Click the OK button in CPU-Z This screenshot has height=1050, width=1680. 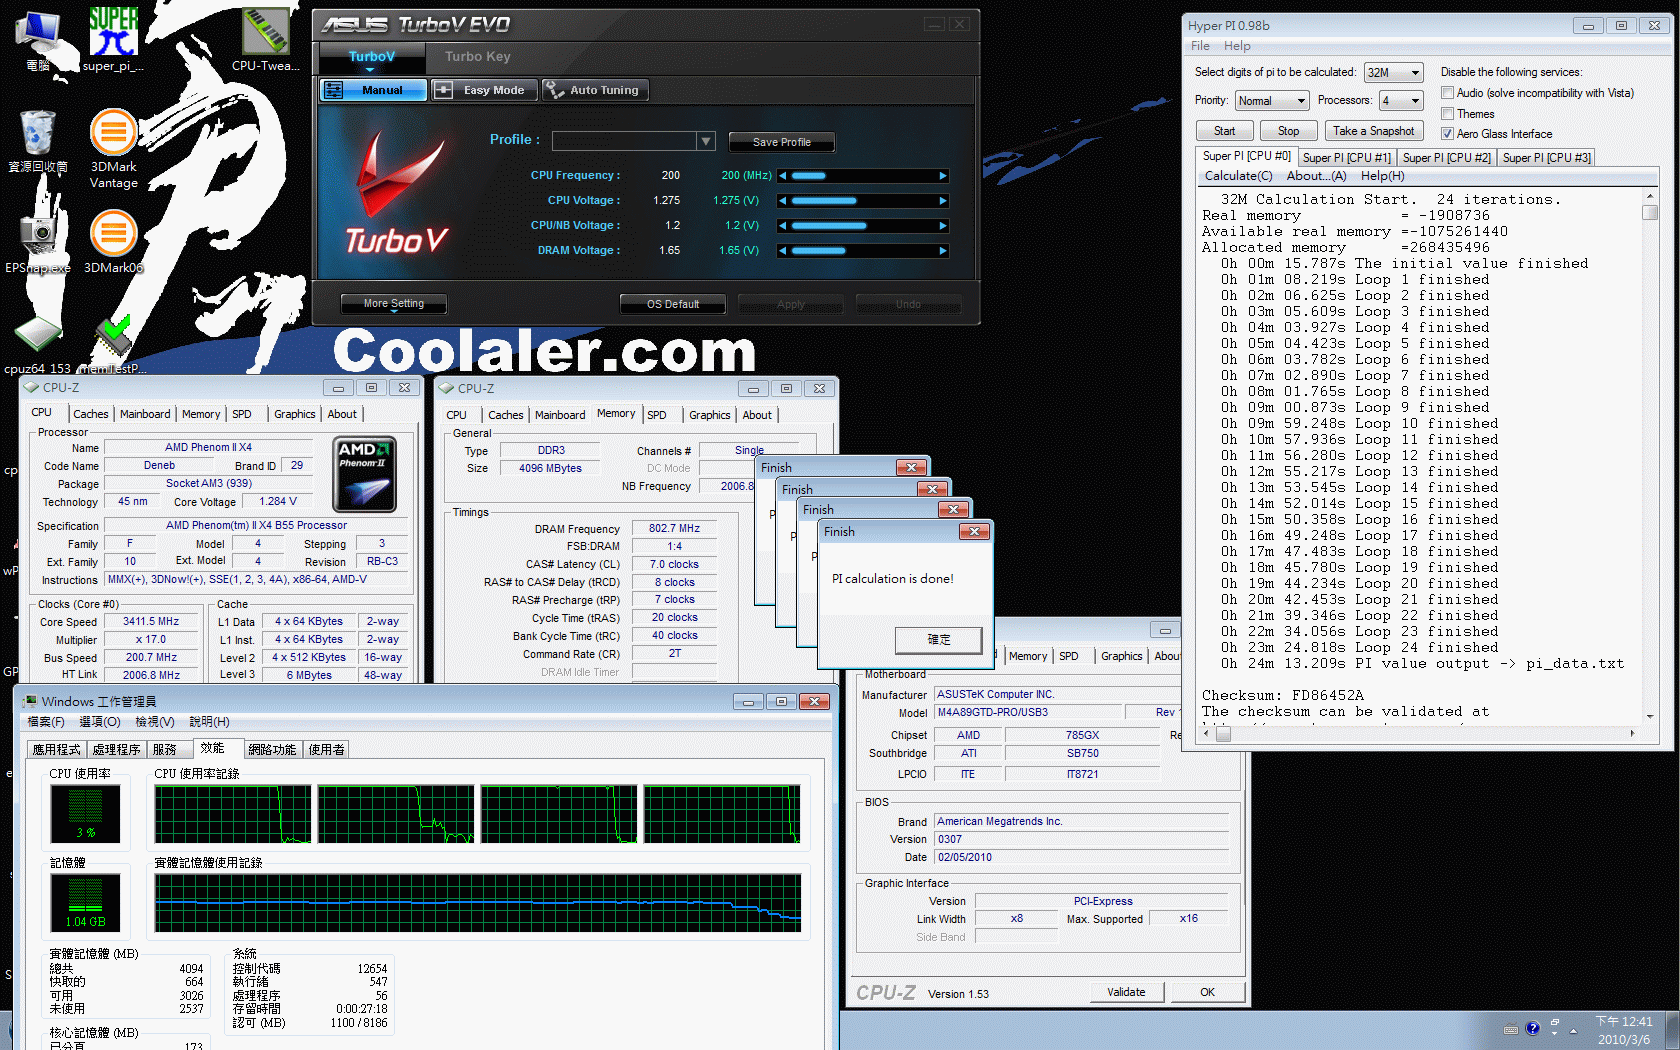(x=1207, y=992)
